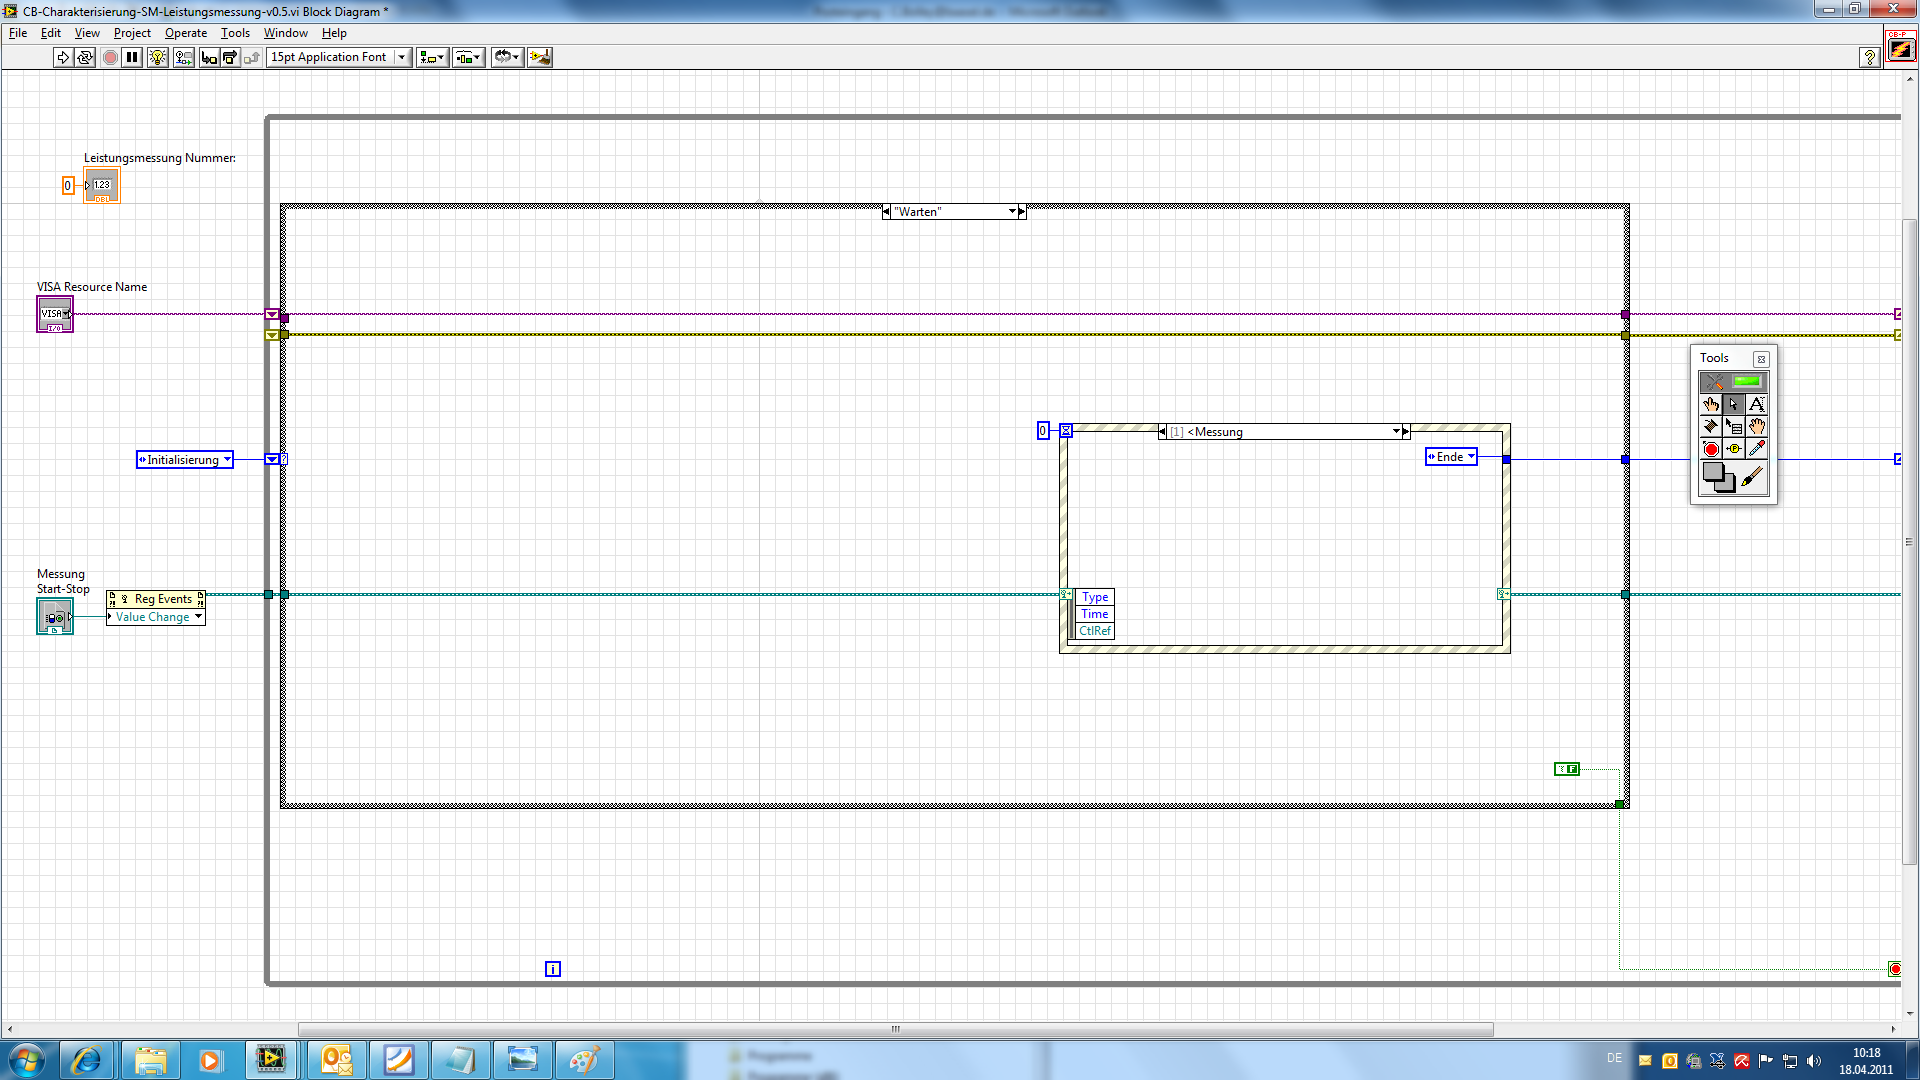Select the Color copy eyedropper tool
The width and height of the screenshot is (1920, 1080).
[x=1757, y=449]
